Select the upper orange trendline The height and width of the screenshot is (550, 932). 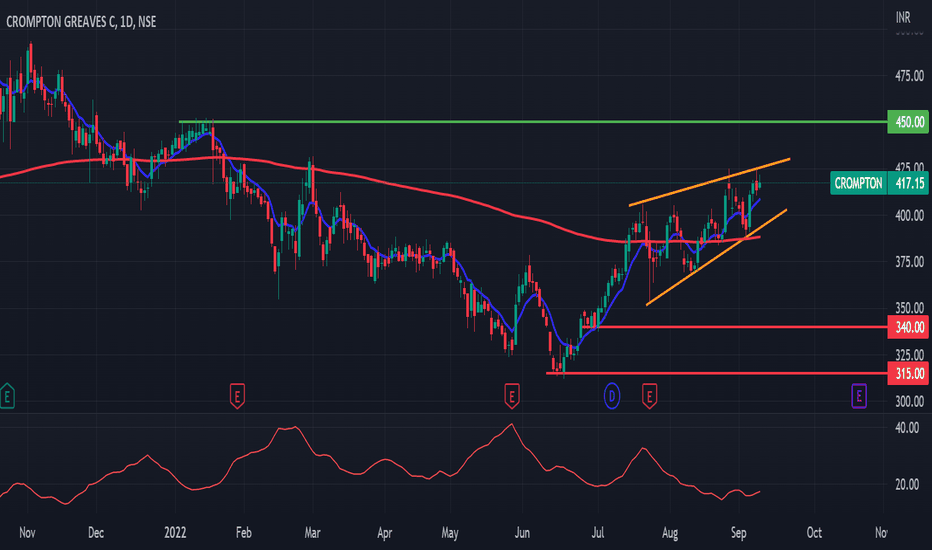[x=709, y=183]
